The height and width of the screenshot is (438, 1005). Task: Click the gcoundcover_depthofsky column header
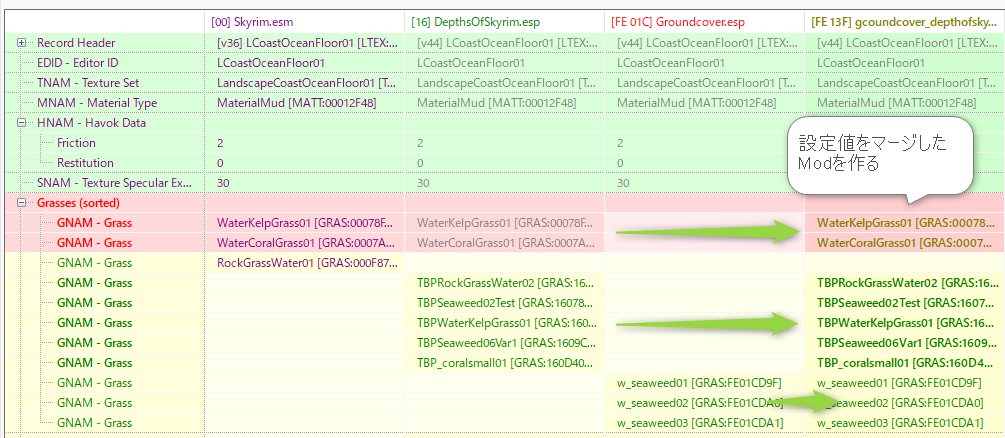pos(905,21)
